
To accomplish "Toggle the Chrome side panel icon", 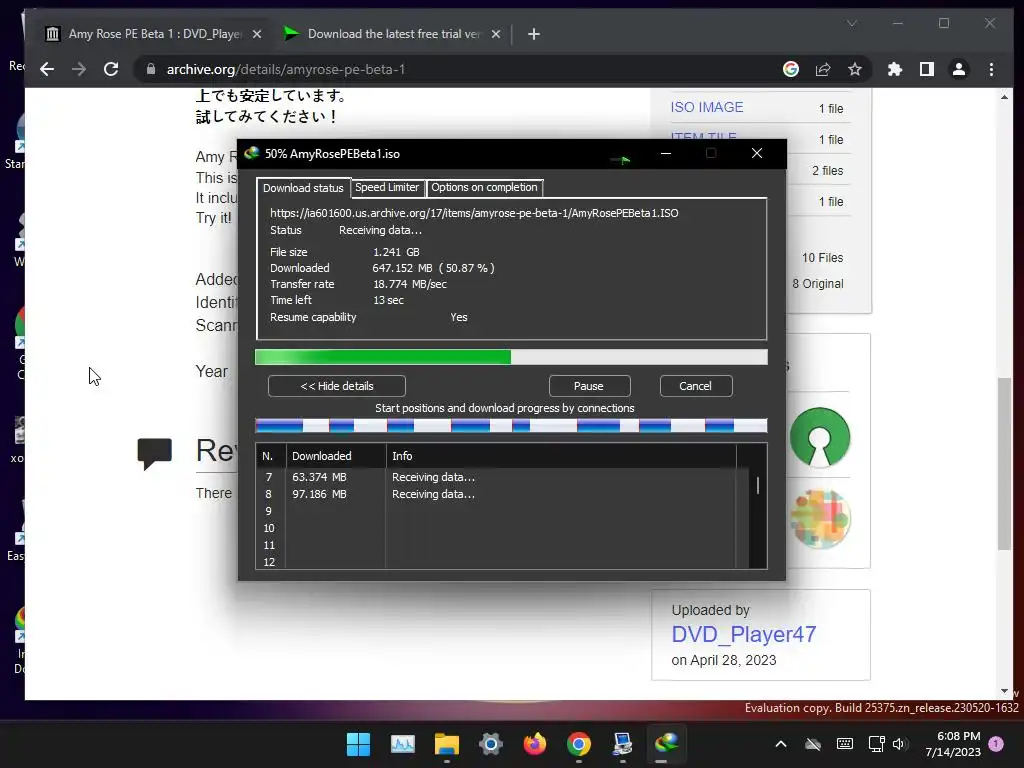I will pos(927,69).
